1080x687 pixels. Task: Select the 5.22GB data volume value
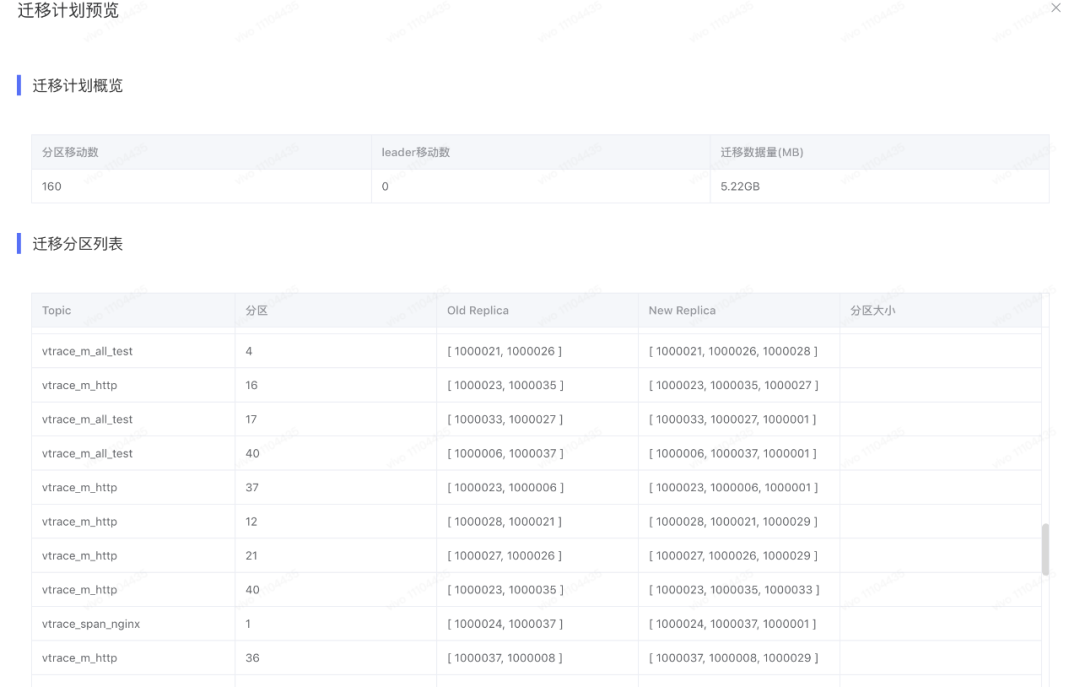coord(741,186)
